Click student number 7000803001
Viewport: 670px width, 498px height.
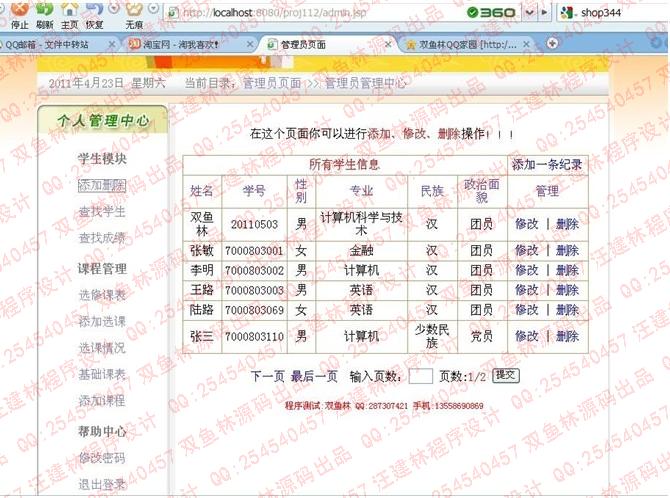pos(254,250)
